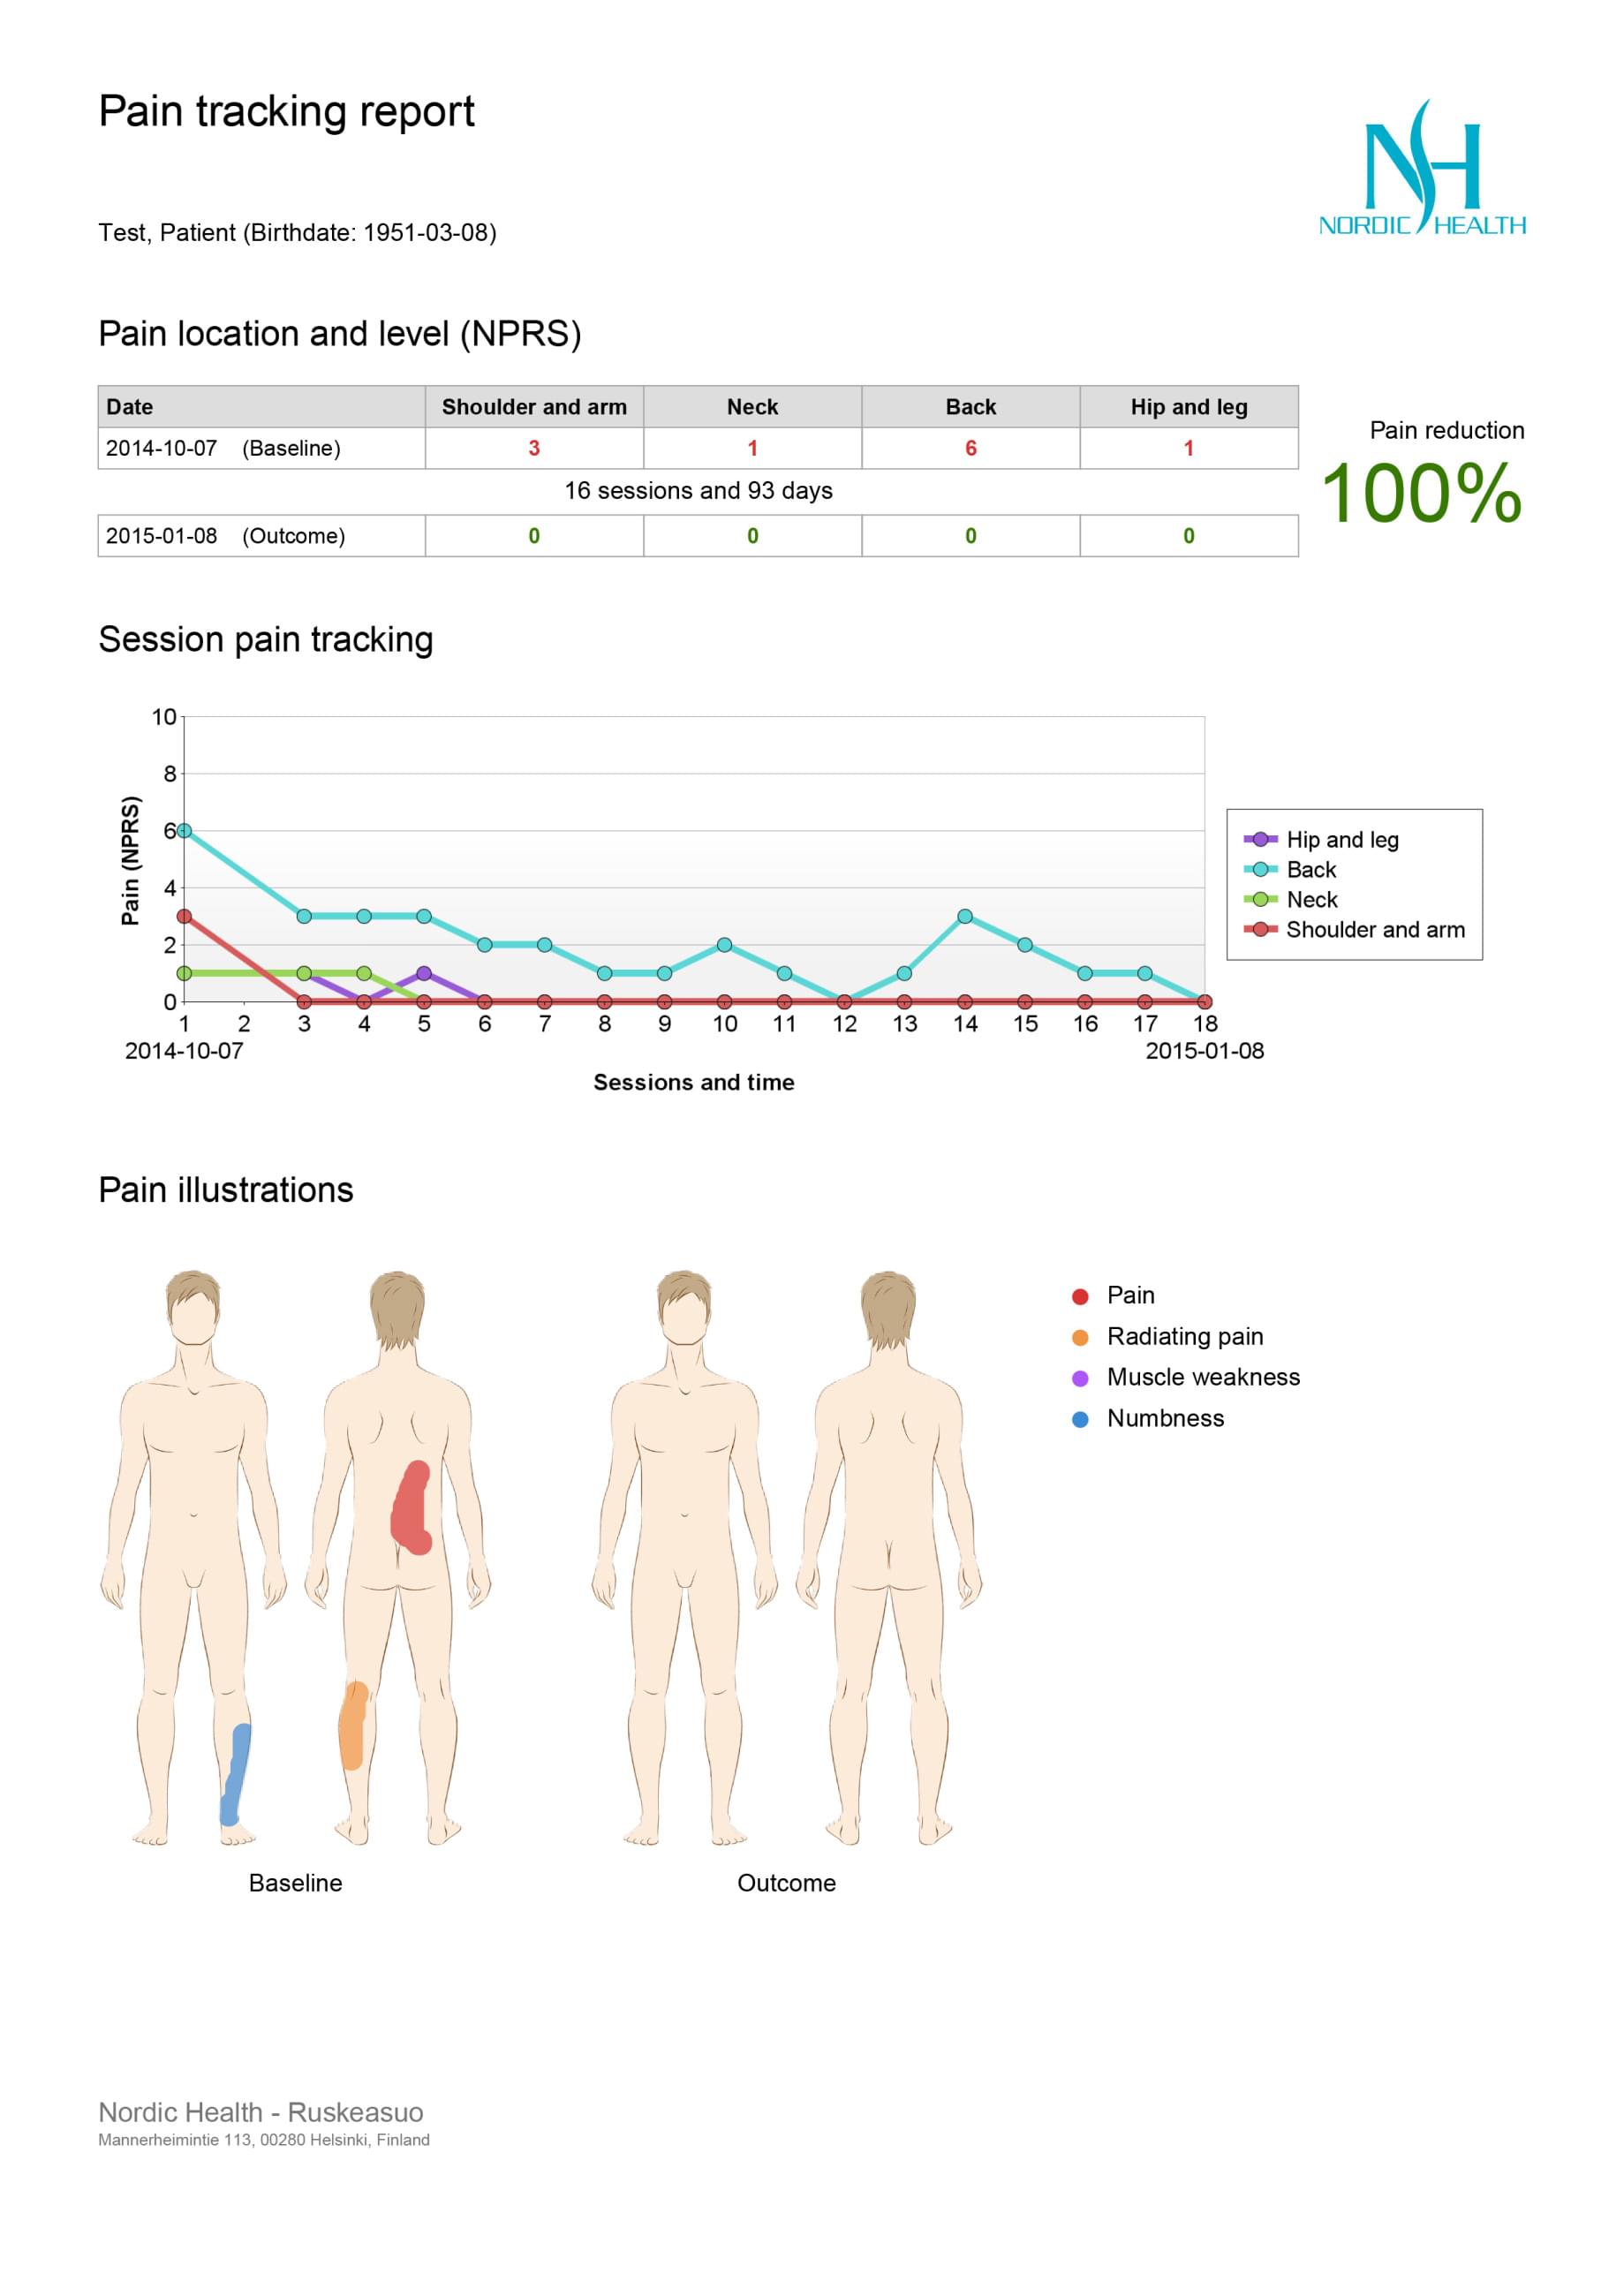
Task: Click the Shoulder and arm column header
Action: [534, 407]
